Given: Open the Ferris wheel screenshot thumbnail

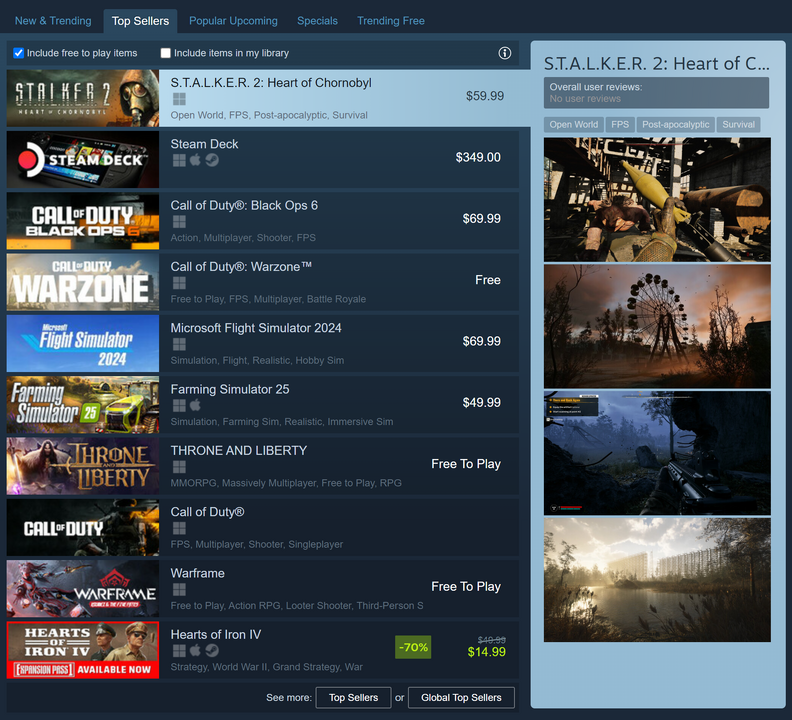Looking at the screenshot, I should coord(657,326).
